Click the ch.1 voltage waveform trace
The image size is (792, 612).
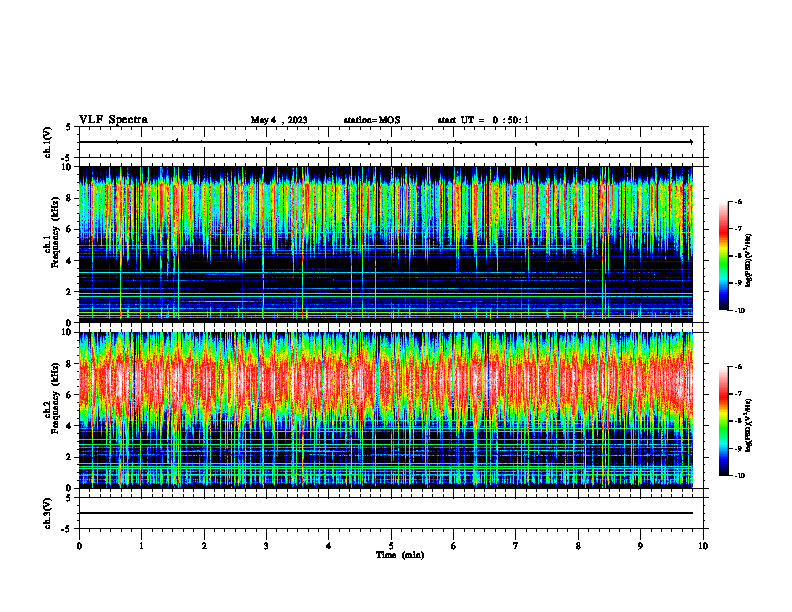point(386,142)
